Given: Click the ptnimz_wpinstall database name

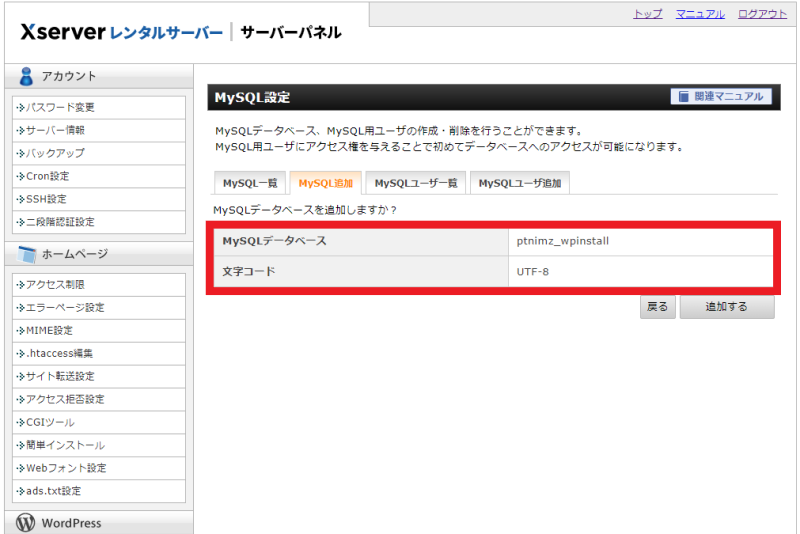Looking at the screenshot, I should [x=562, y=241].
